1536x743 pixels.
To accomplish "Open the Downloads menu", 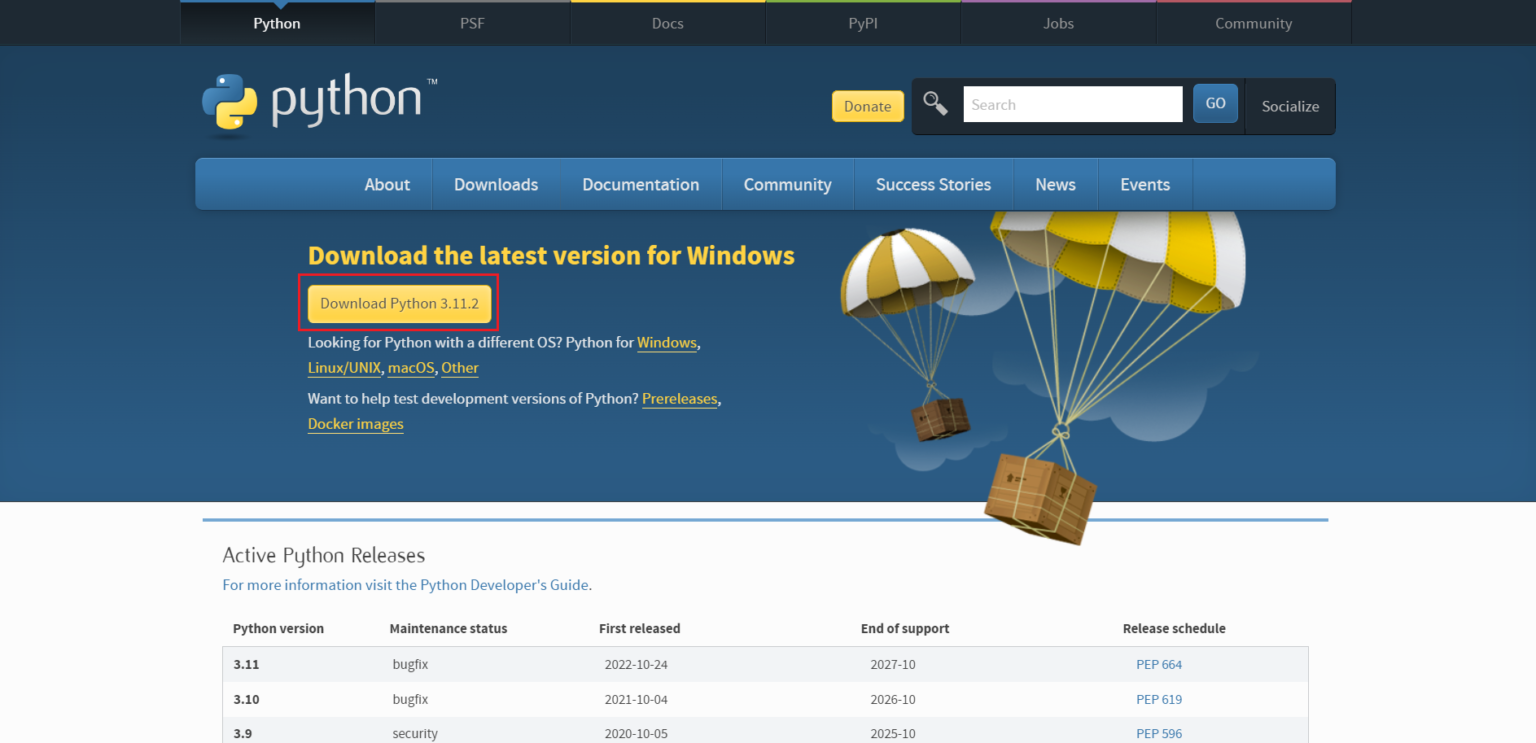I will click(496, 184).
